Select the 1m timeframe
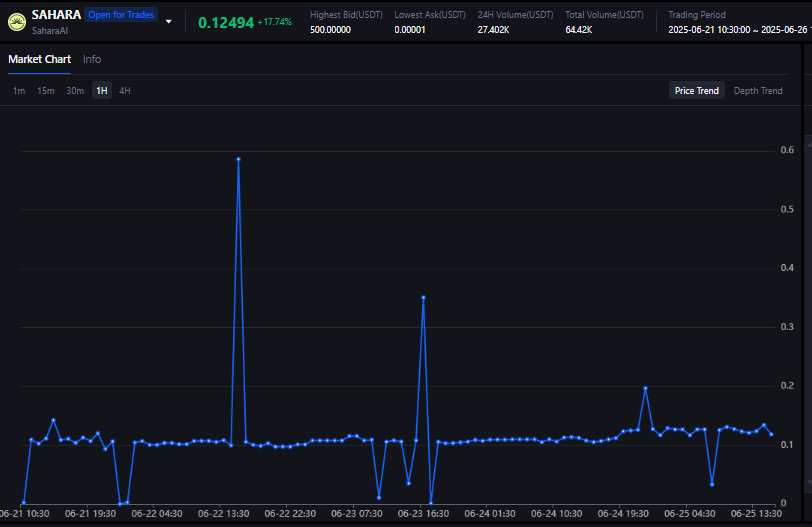This screenshot has height=527, width=812. coord(19,91)
